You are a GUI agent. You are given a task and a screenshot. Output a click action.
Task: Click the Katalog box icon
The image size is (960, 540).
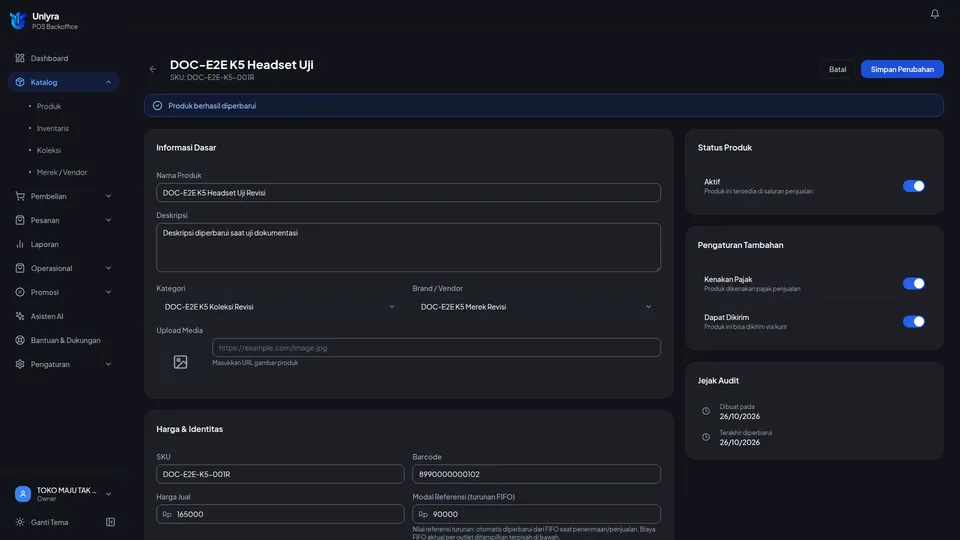coord(20,82)
